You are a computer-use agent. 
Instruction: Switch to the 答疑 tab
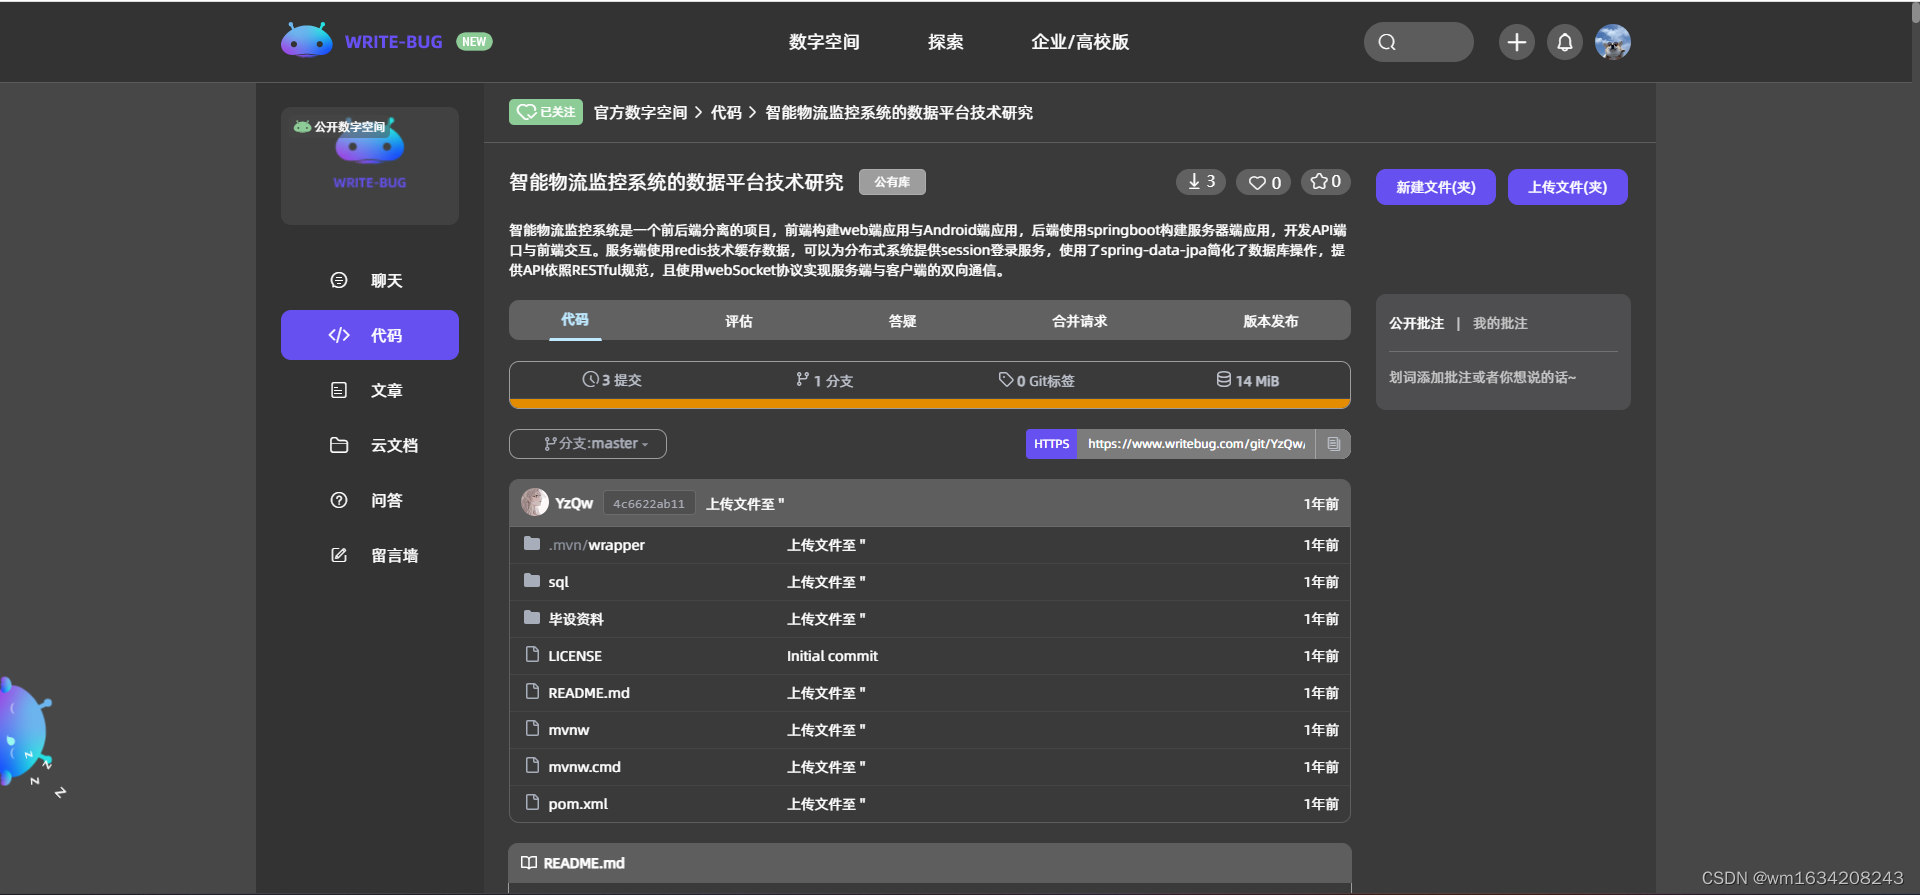pos(903,321)
